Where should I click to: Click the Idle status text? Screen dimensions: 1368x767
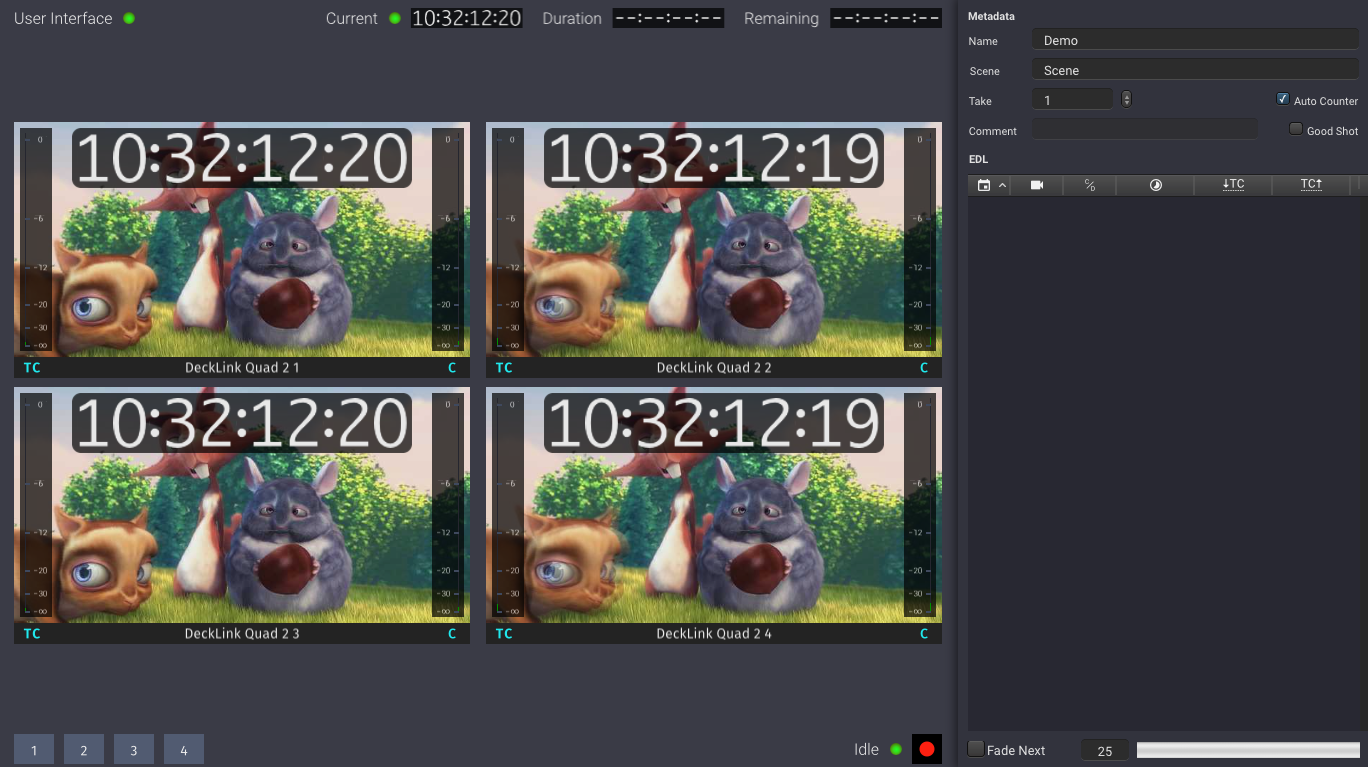tap(866, 749)
